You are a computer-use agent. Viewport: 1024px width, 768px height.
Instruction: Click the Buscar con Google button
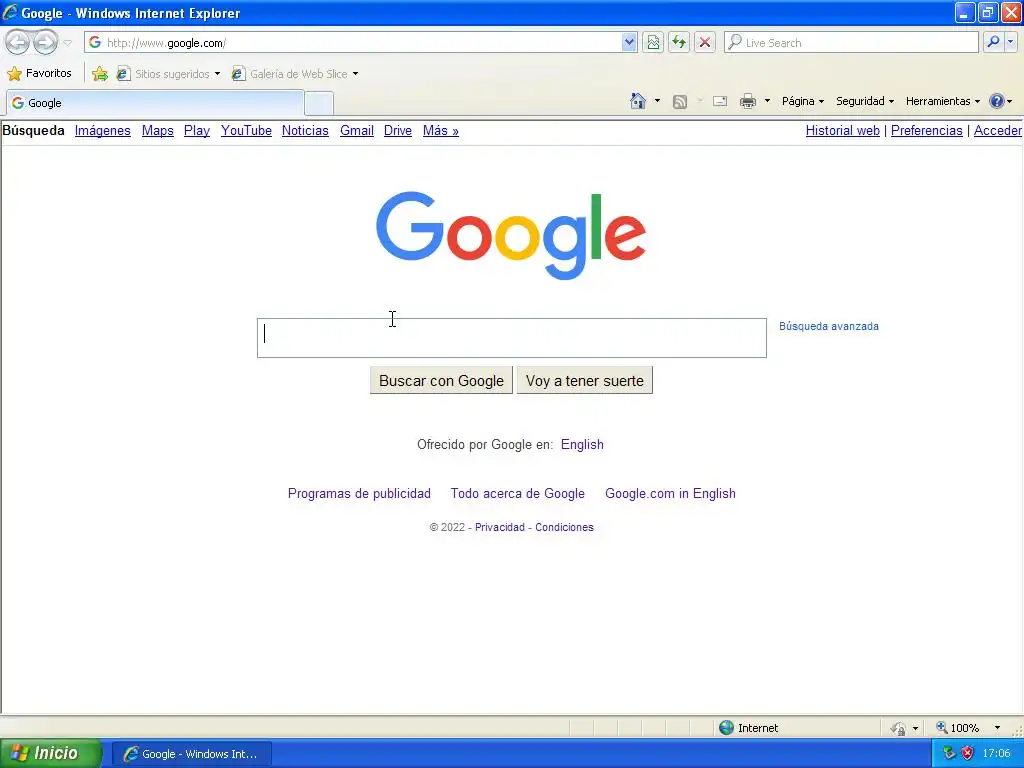[x=441, y=381]
